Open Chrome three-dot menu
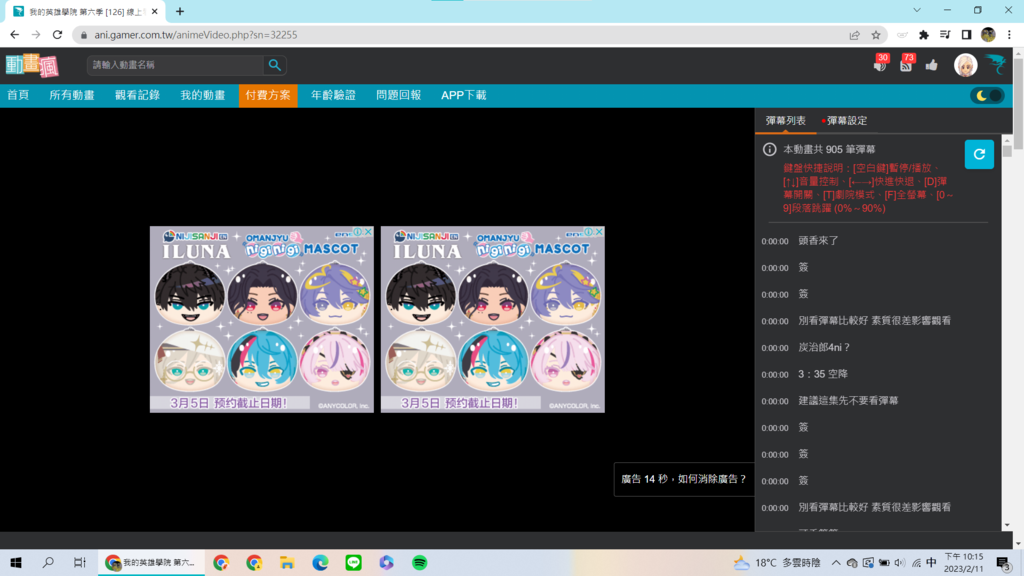Viewport: 1024px width, 576px height. click(1010, 35)
